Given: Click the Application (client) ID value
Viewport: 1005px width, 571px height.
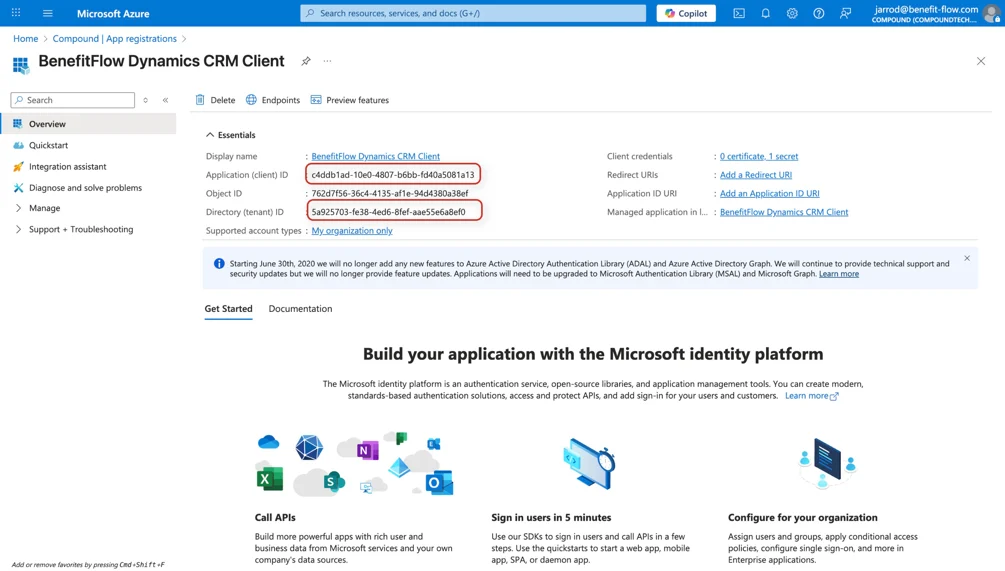Looking at the screenshot, I should [x=393, y=174].
